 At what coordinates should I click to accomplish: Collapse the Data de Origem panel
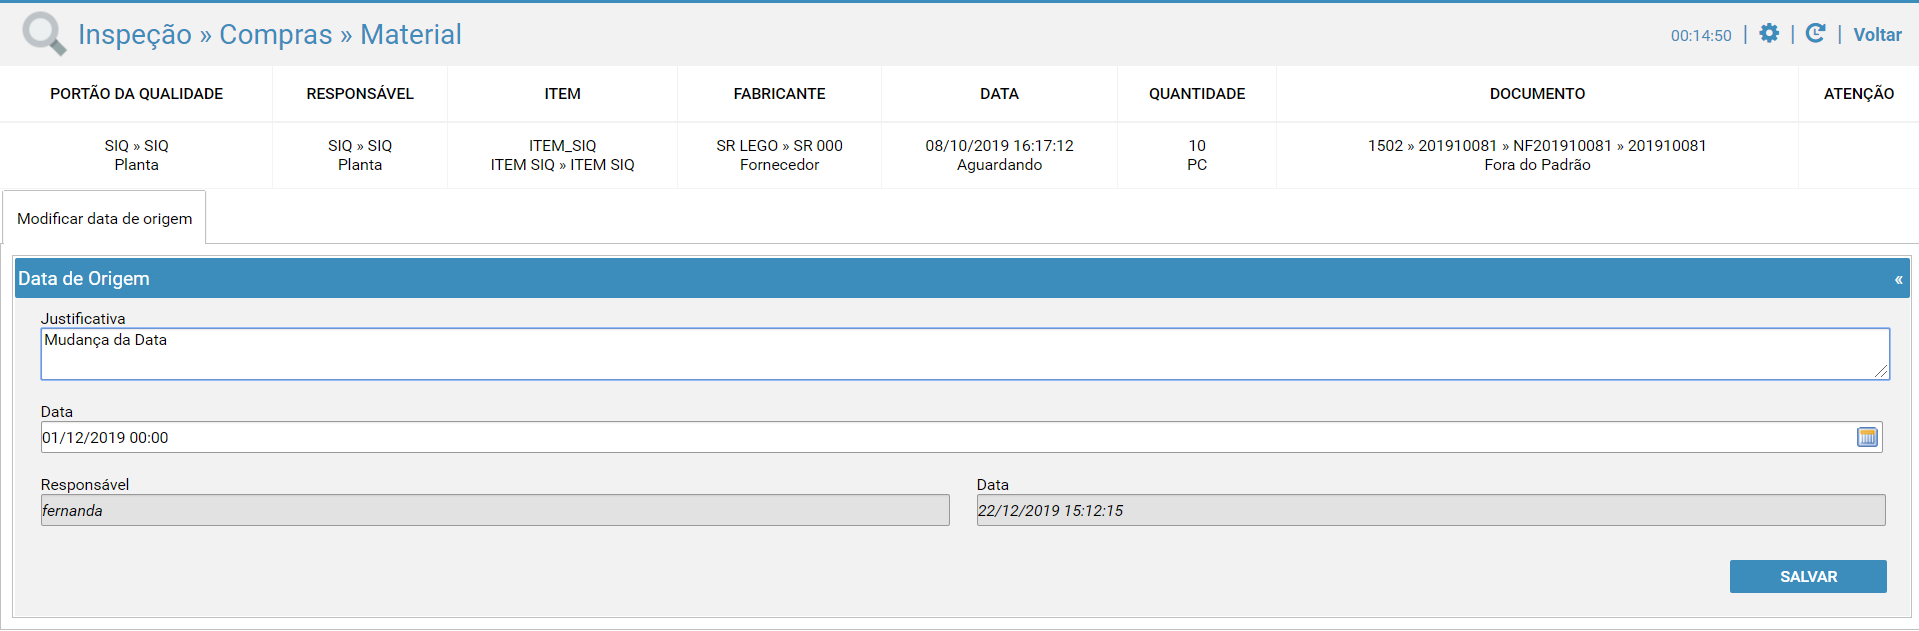click(x=1898, y=280)
